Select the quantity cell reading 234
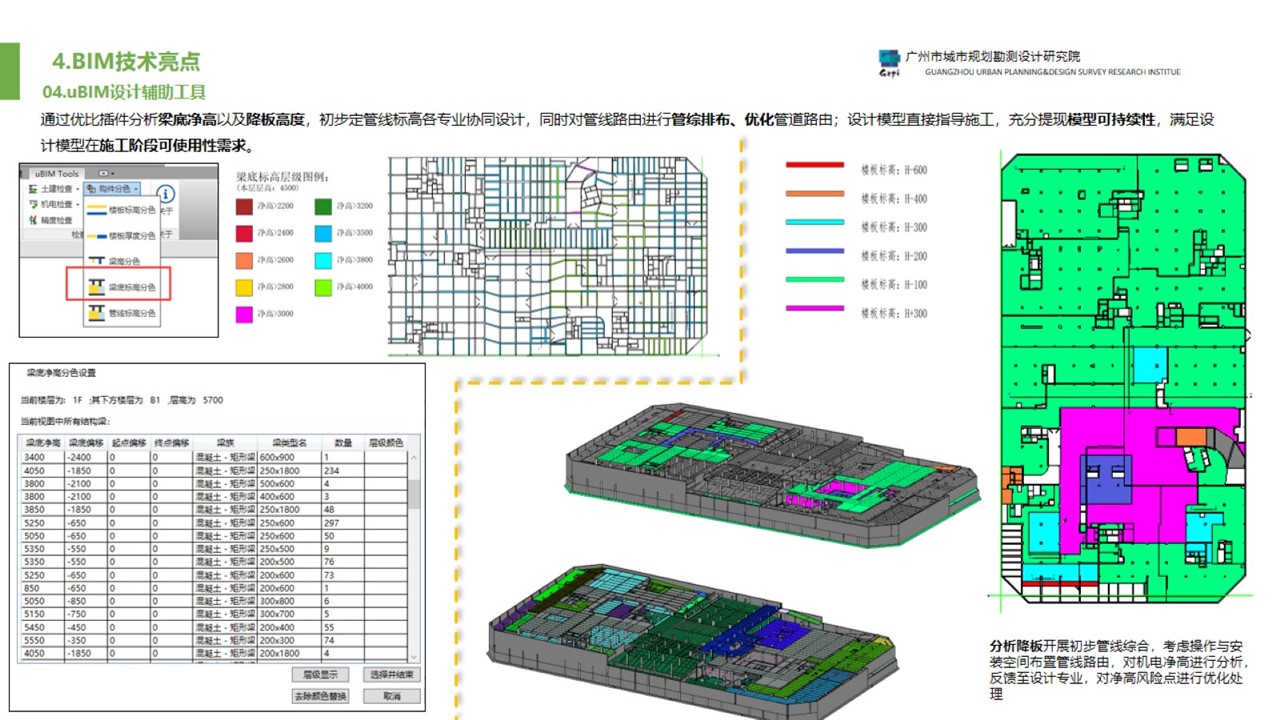Image resolution: width=1280 pixels, height=720 pixels. tap(343, 471)
